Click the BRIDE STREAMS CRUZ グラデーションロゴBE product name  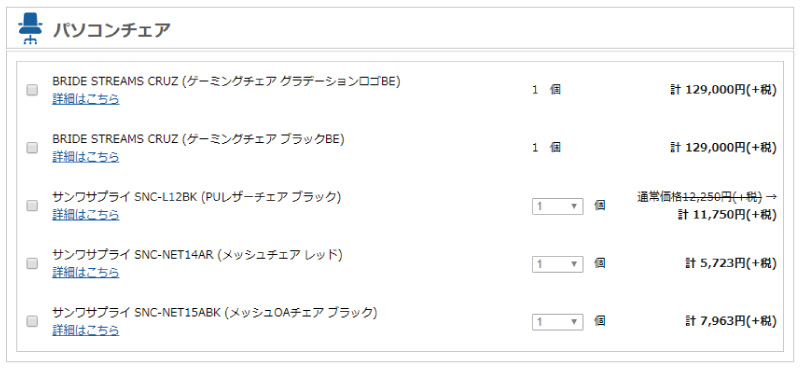[x=226, y=81]
